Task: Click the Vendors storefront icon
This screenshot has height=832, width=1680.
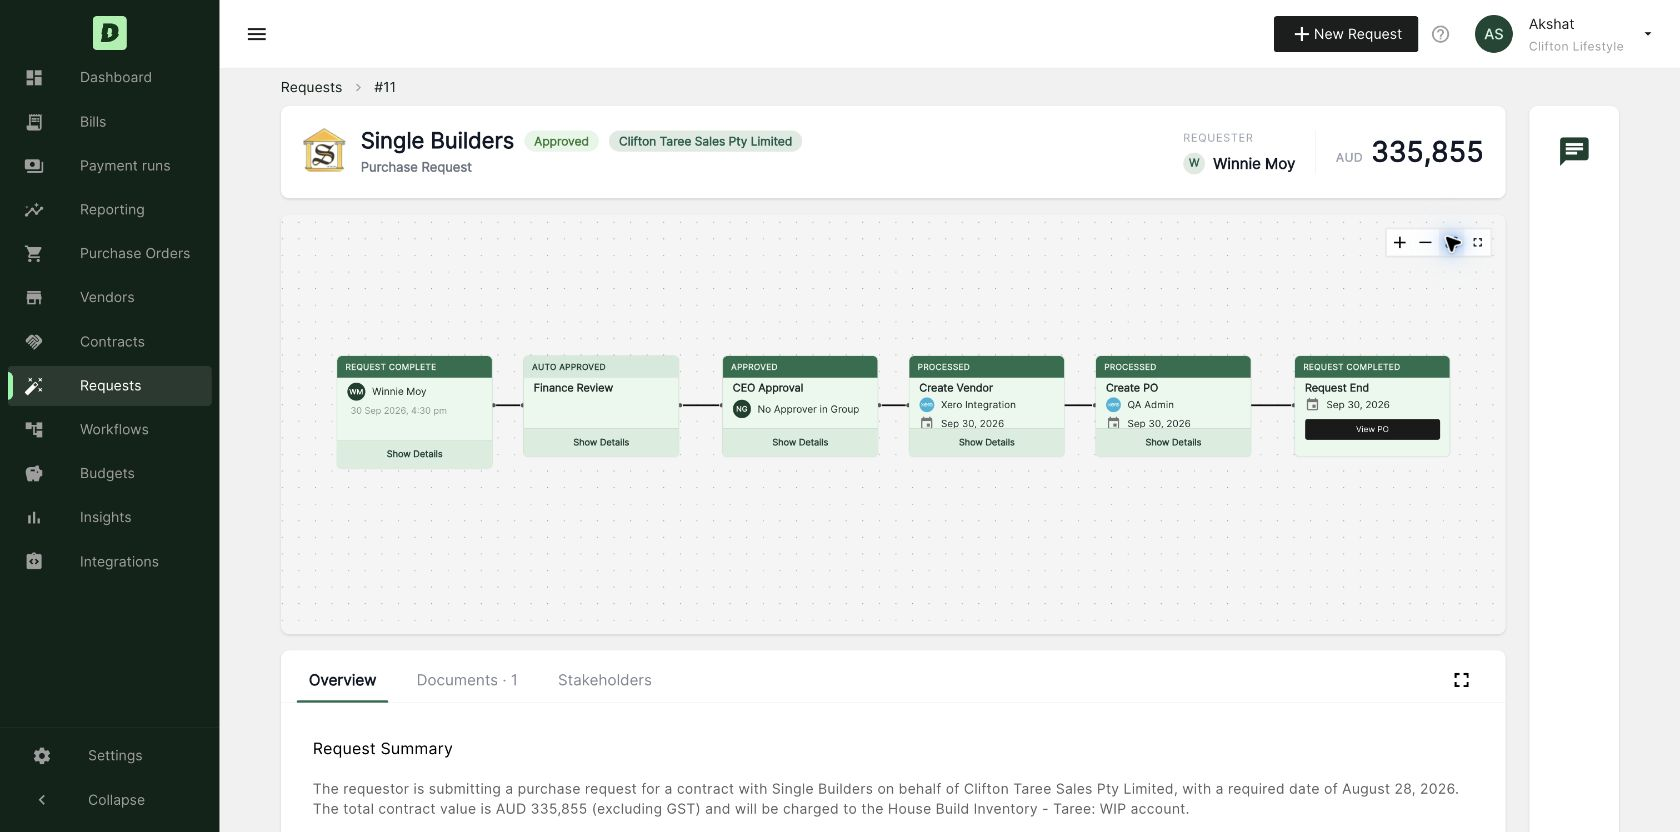Action: click(34, 298)
